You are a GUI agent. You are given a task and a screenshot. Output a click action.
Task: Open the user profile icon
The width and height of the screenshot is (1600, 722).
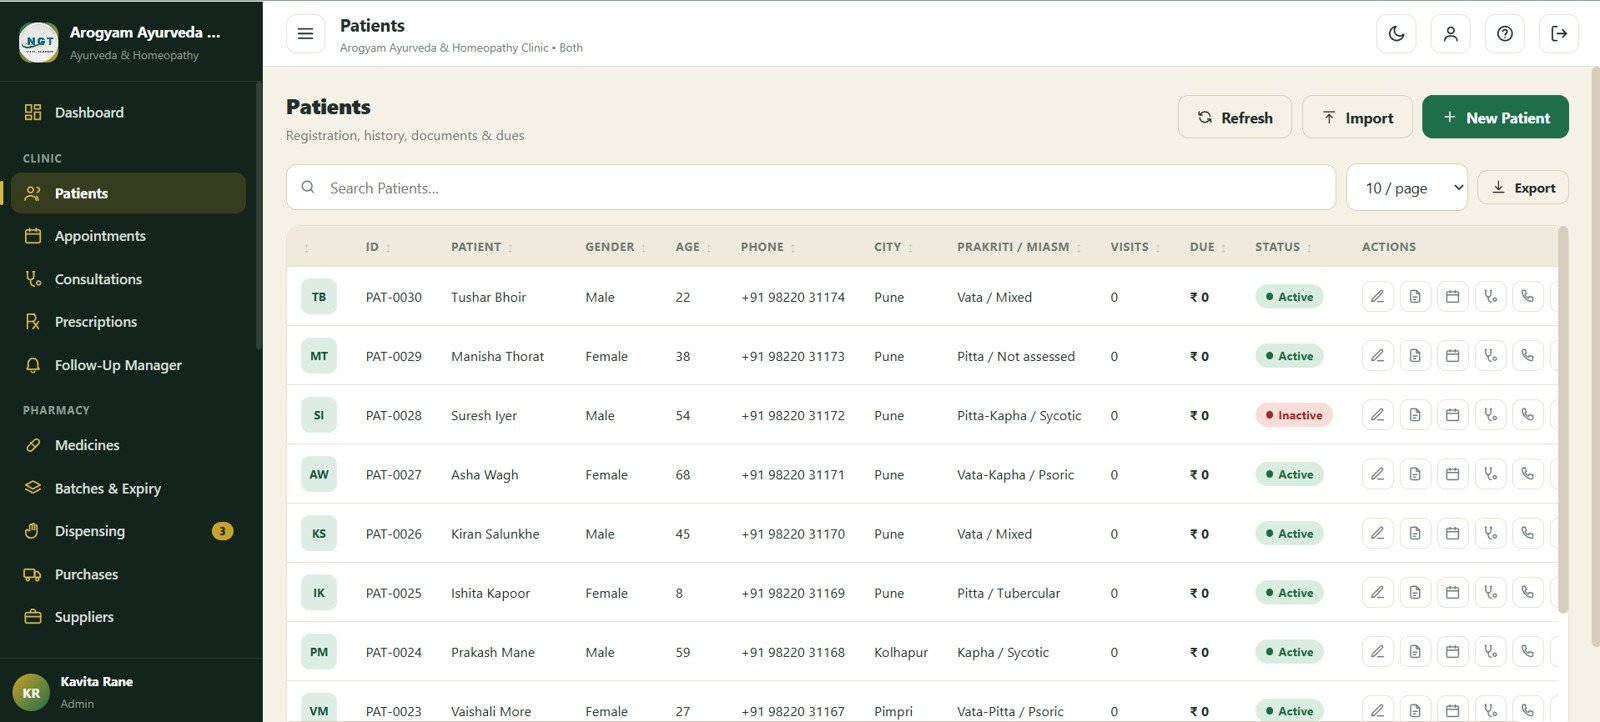click(x=1451, y=34)
